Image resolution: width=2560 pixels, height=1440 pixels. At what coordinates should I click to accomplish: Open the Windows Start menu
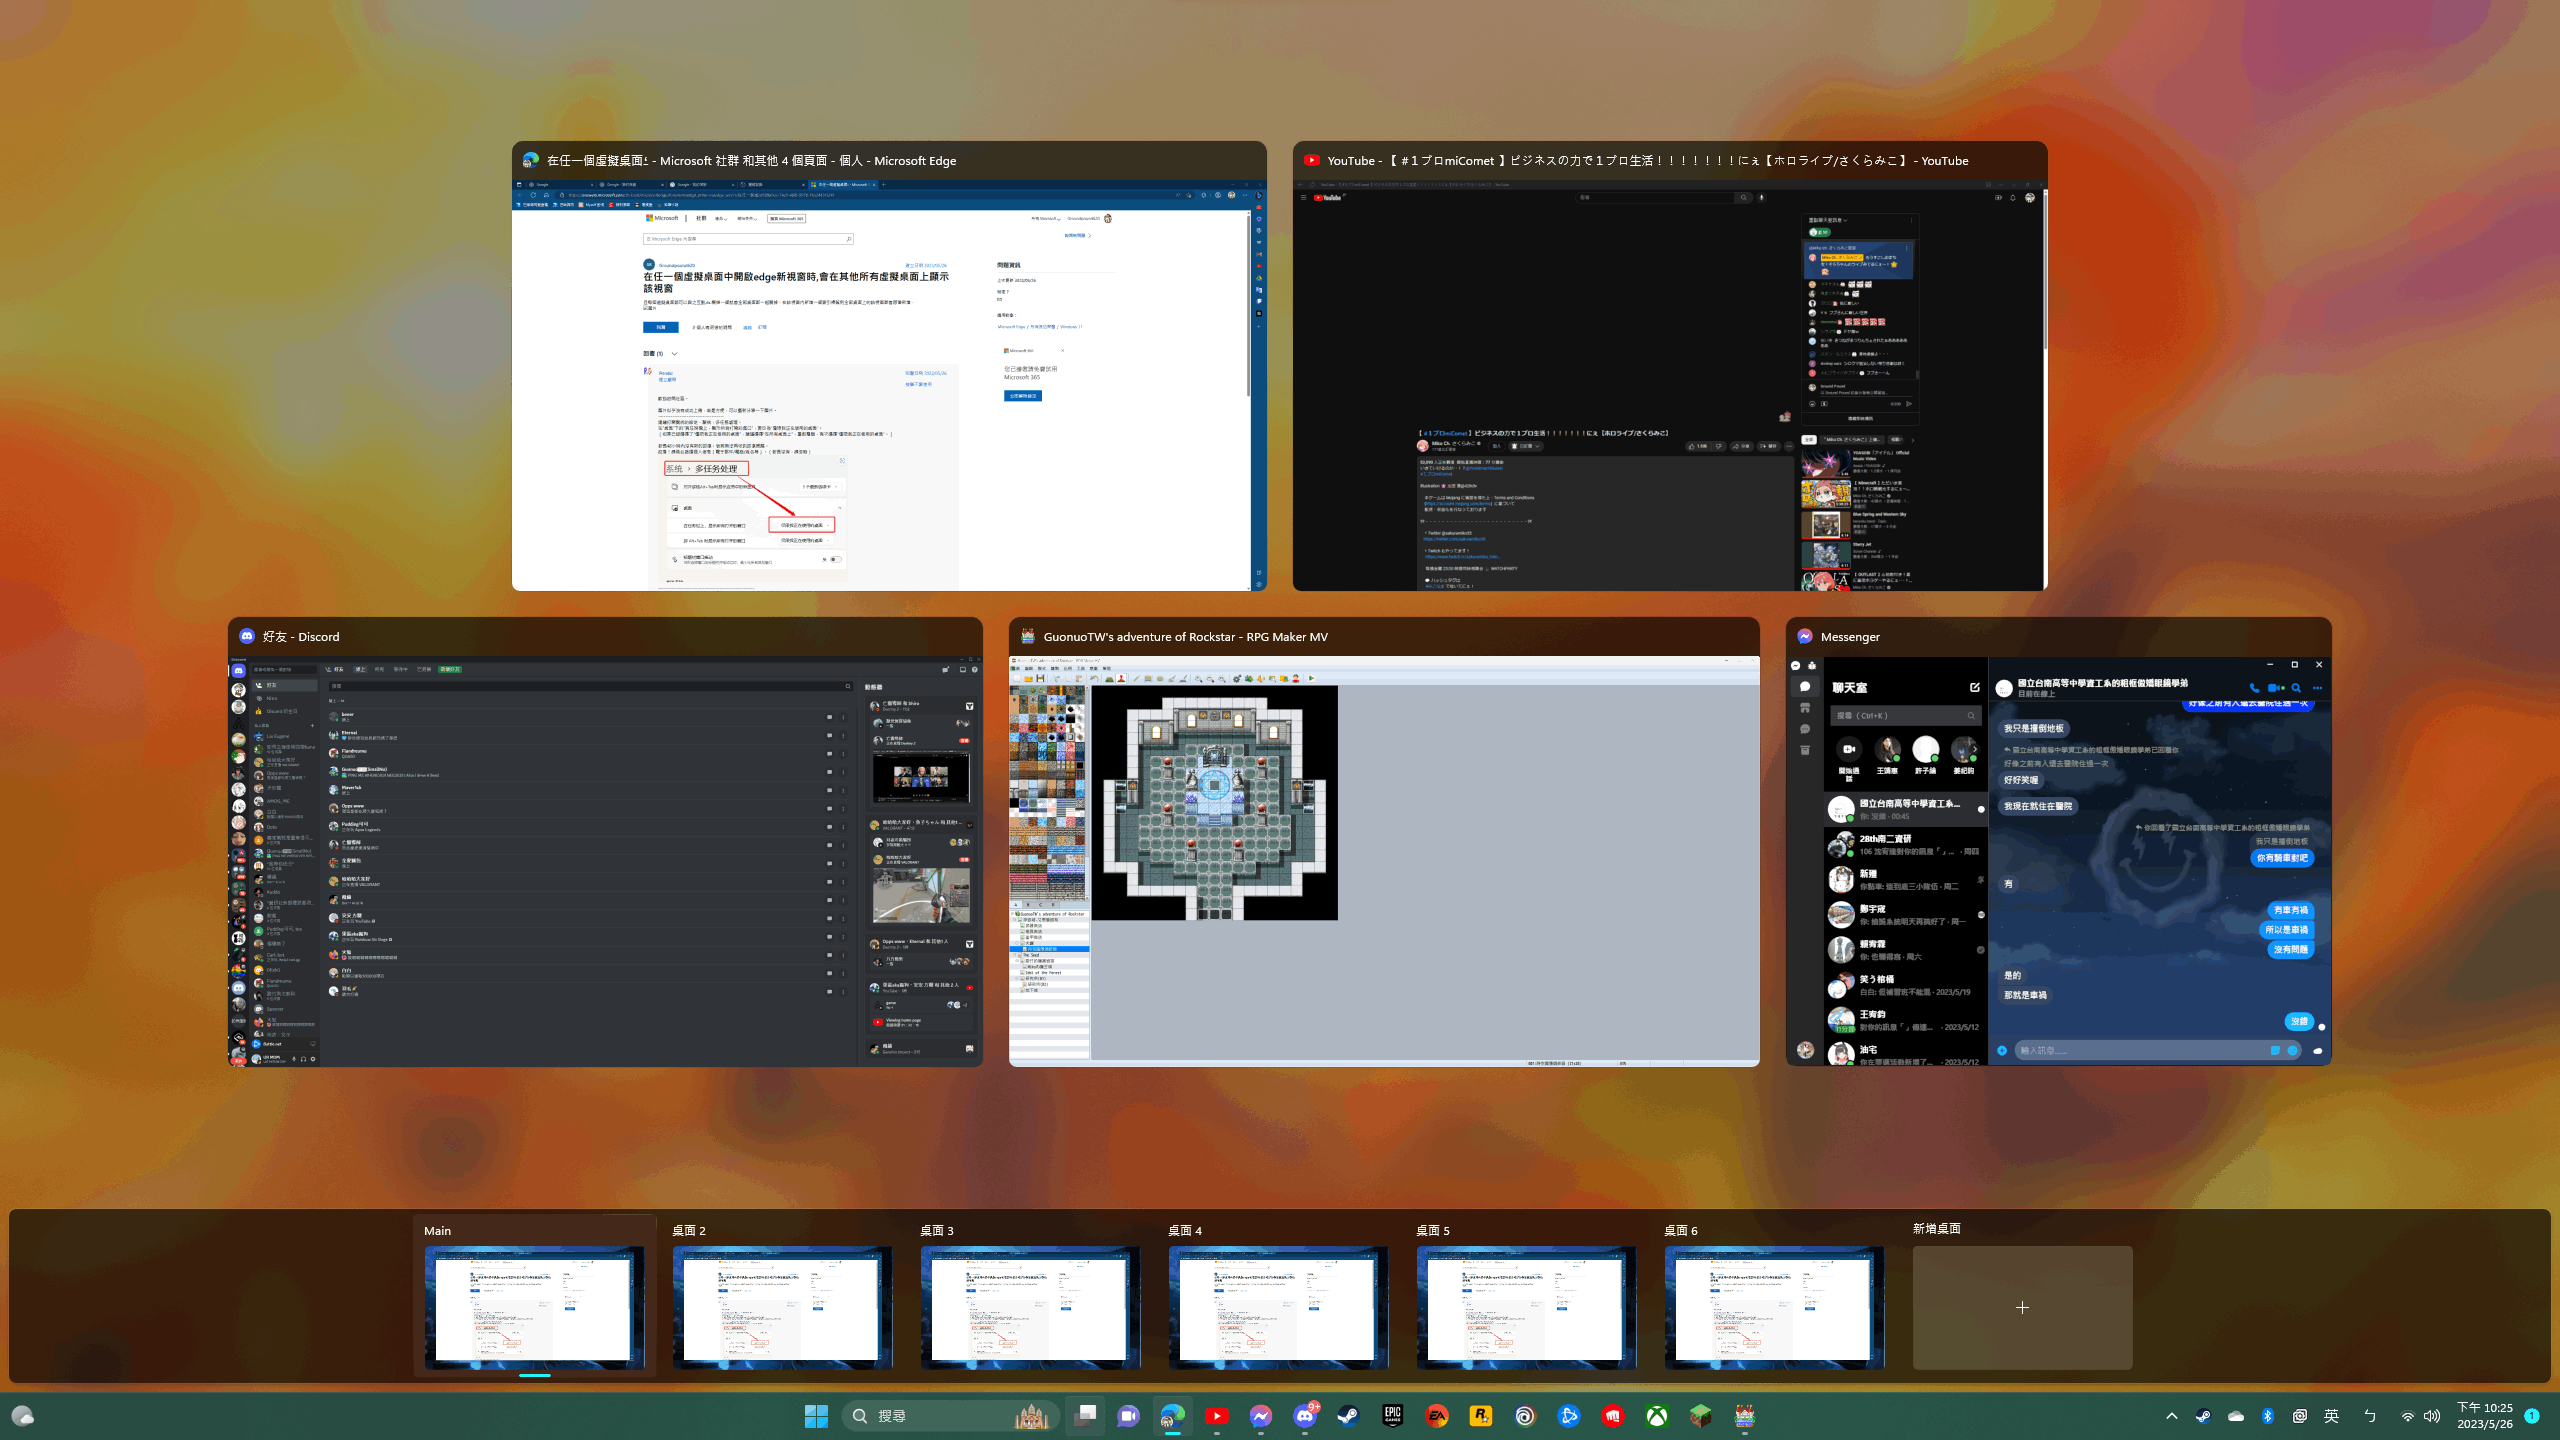click(816, 1416)
